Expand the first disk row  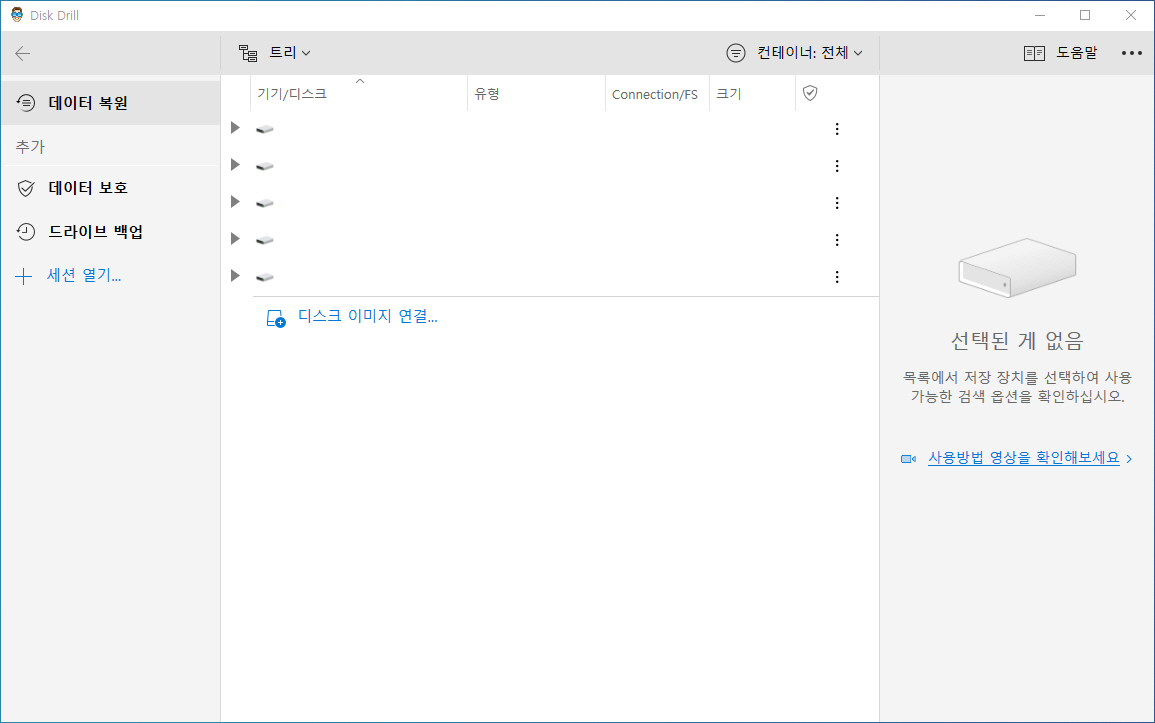point(235,128)
